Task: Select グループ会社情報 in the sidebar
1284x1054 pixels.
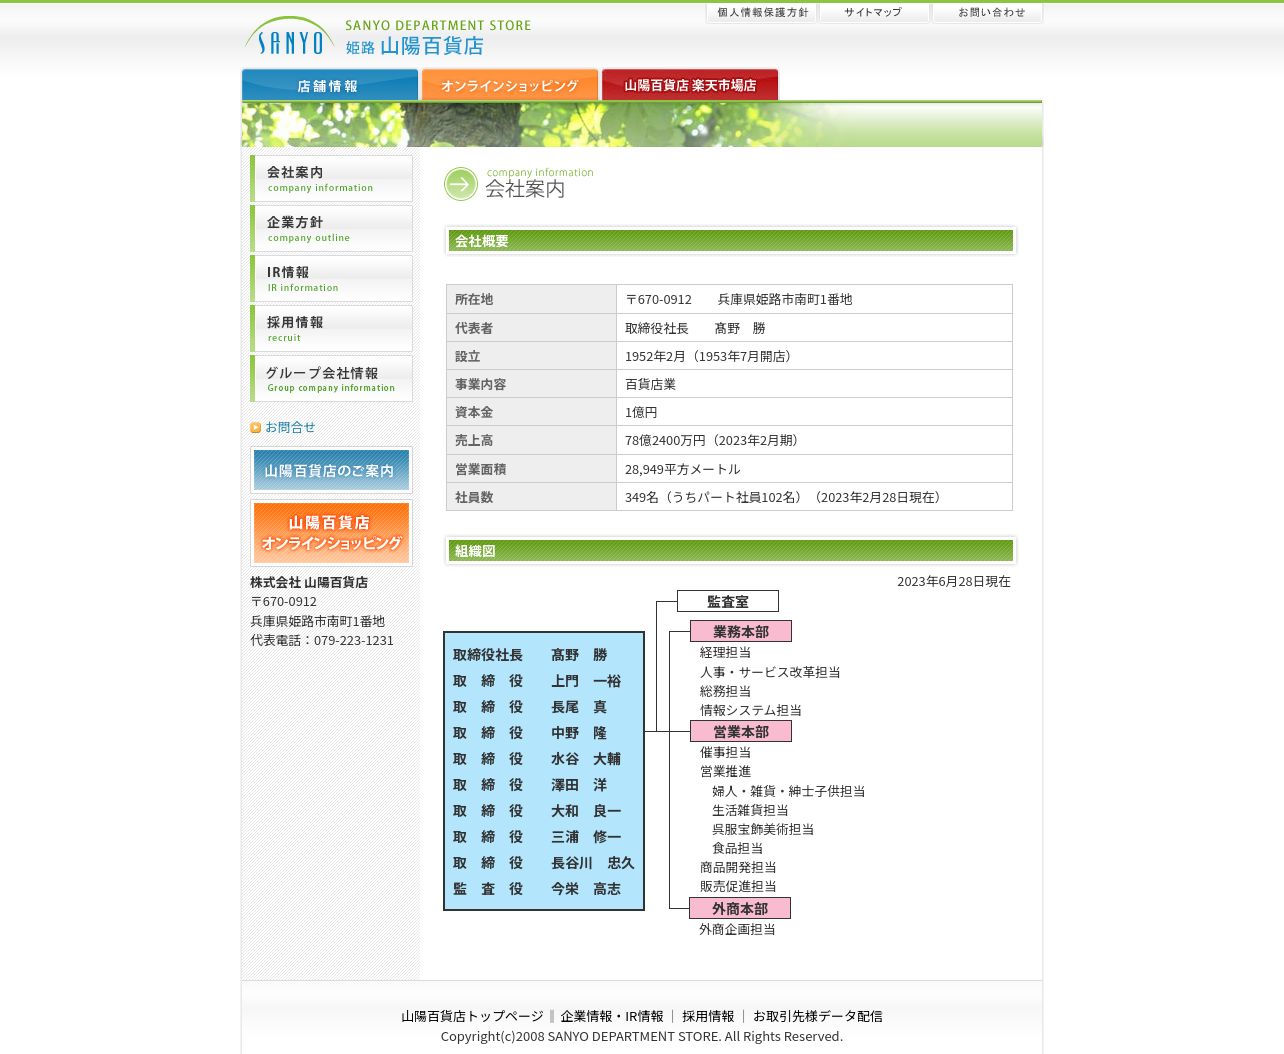Action: [332, 379]
